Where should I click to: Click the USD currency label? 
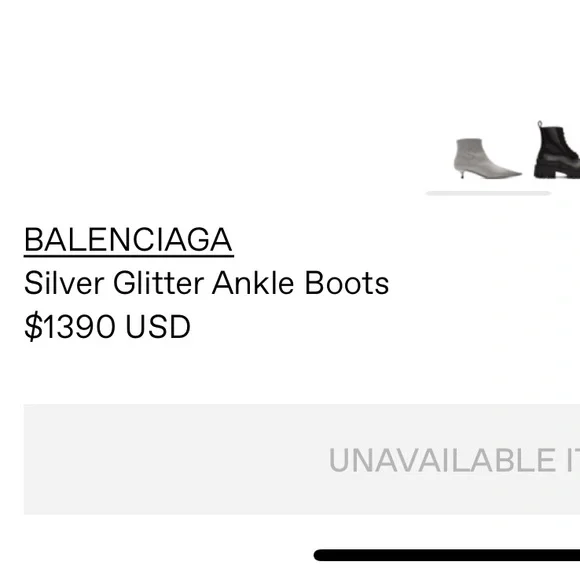click(158, 326)
